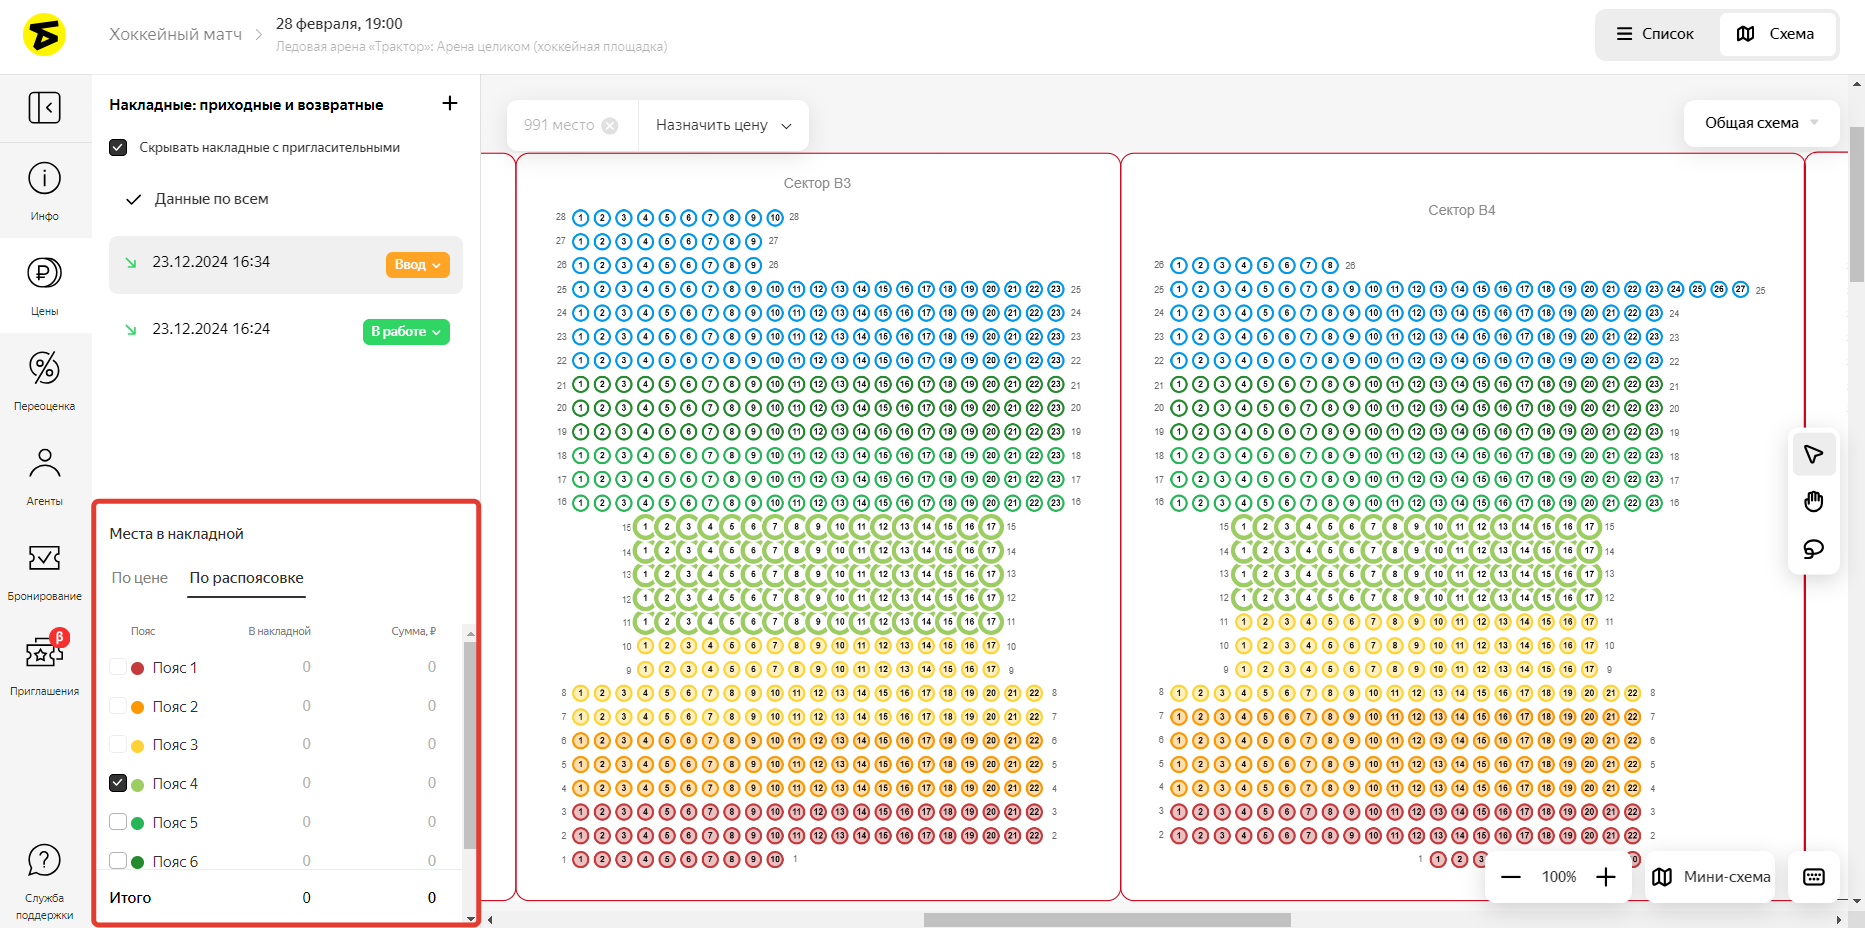Image resolution: width=1865 pixels, height=928 pixels.
Task: Check the Пояс 5 checkbox
Action: tap(118, 822)
